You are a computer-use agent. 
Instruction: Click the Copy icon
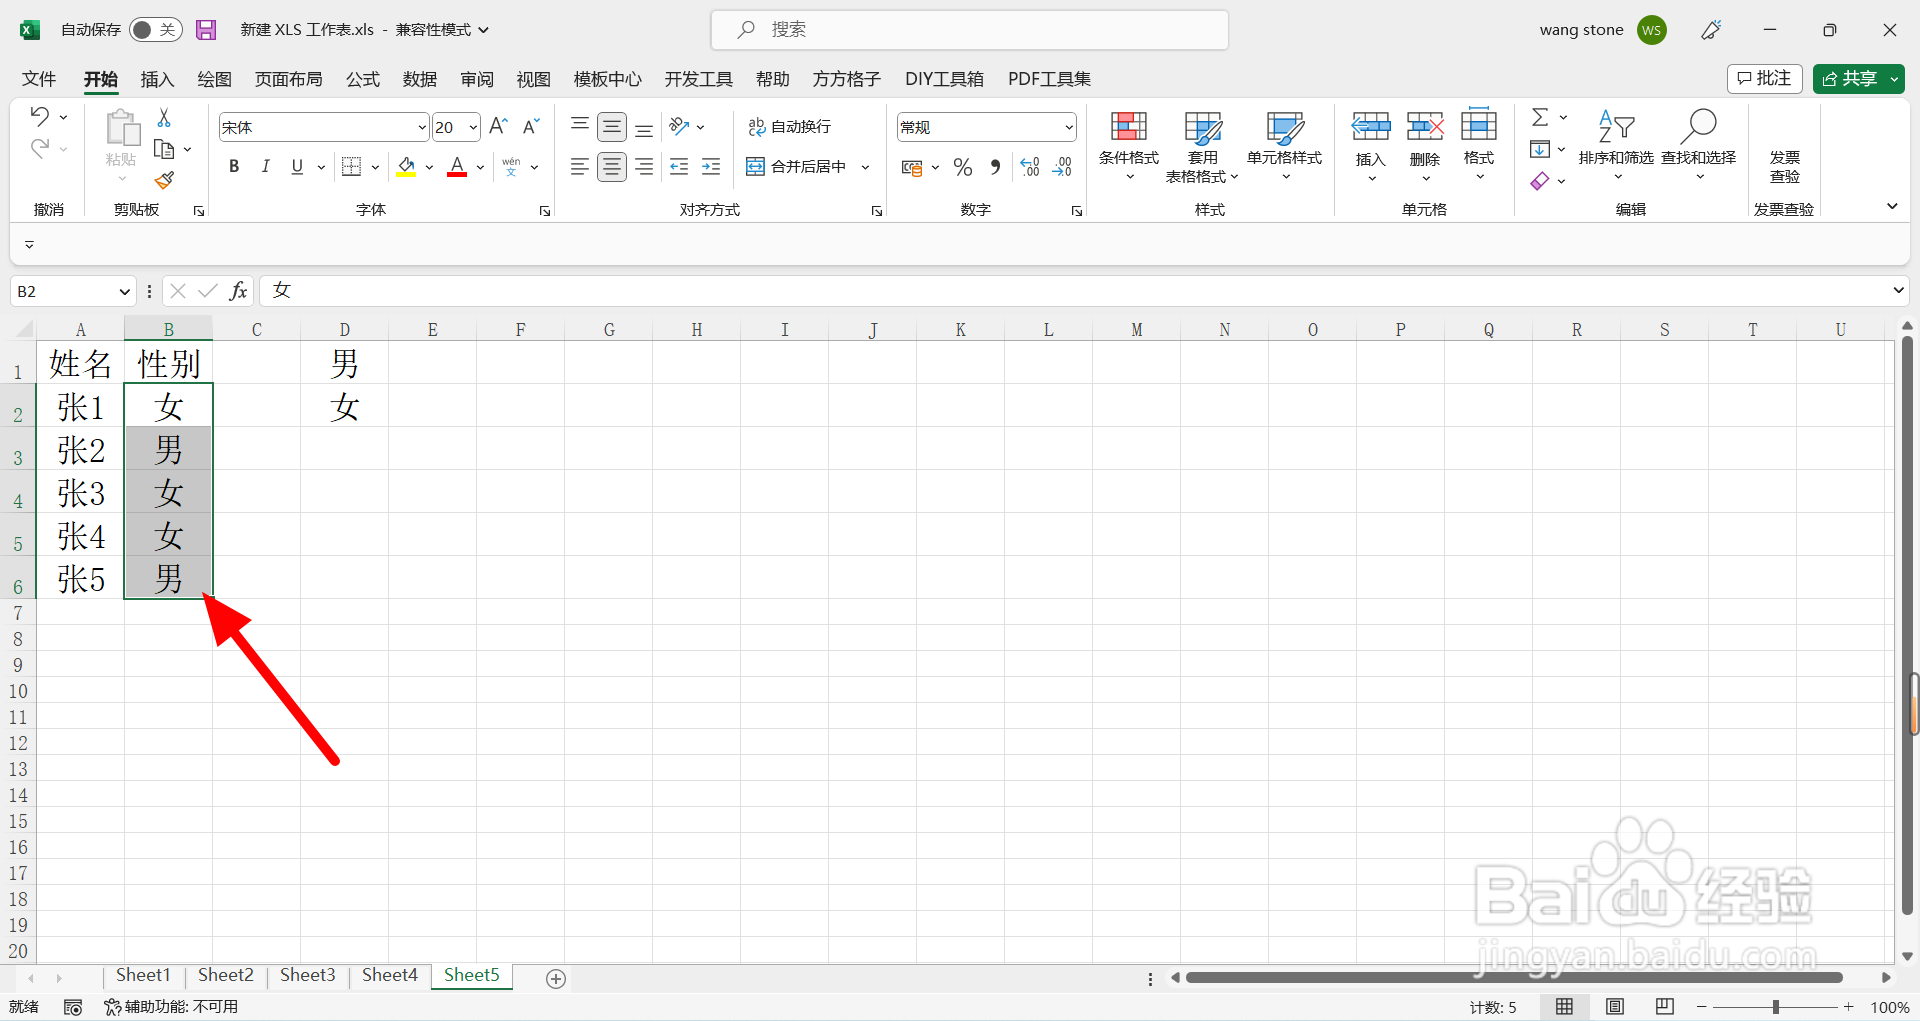pyautogui.click(x=164, y=149)
